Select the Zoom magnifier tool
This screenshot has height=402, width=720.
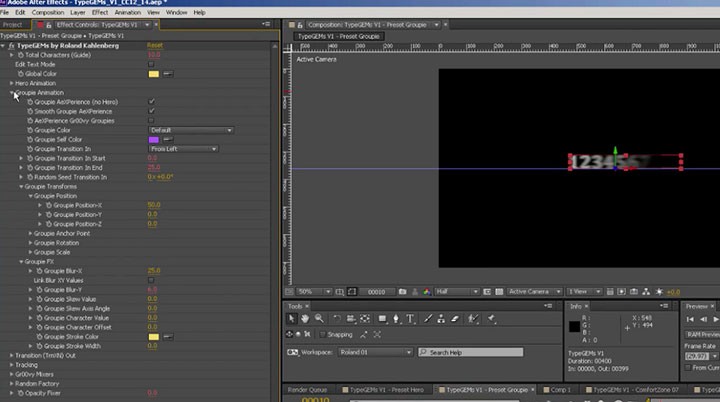[319, 318]
